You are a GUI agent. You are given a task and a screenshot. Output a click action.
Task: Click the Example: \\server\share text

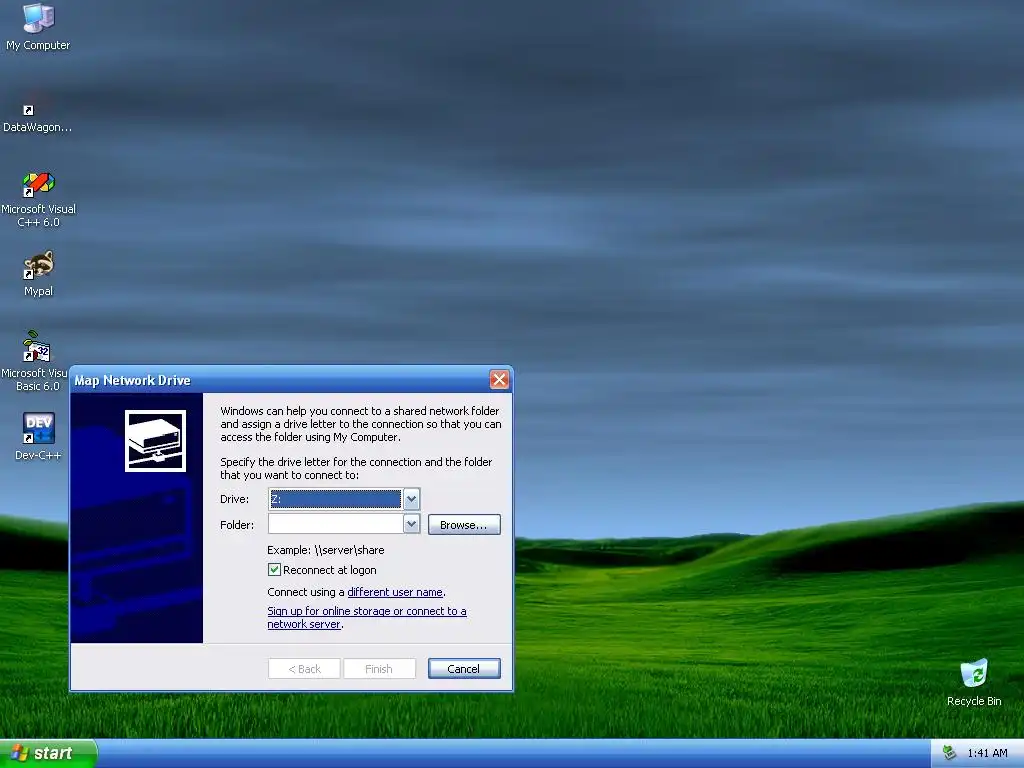(x=325, y=550)
